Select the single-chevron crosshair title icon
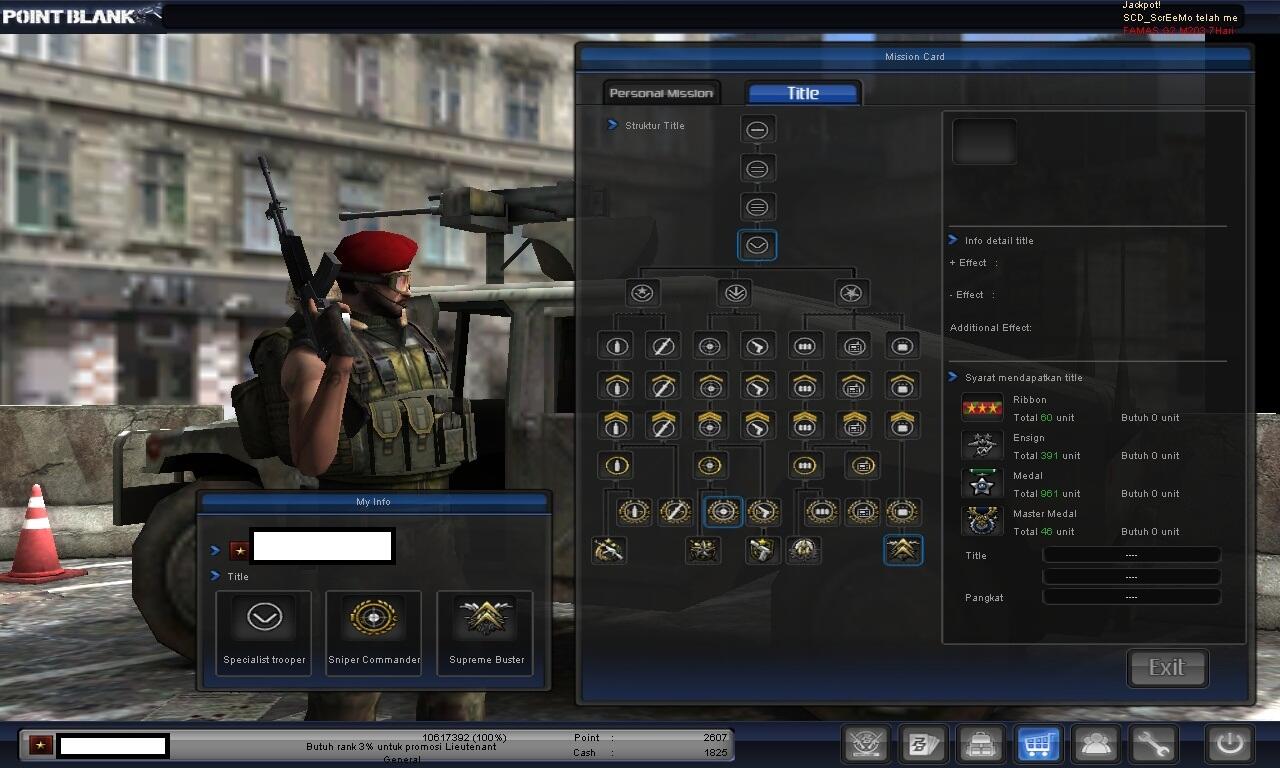This screenshot has height=768, width=1280. click(710, 385)
